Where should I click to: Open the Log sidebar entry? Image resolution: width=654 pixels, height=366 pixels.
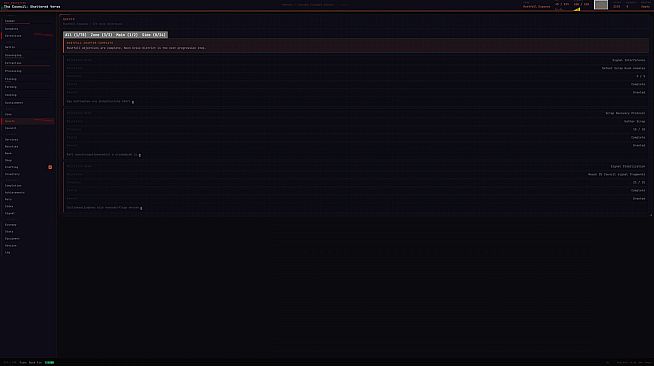pyautogui.click(x=8, y=253)
